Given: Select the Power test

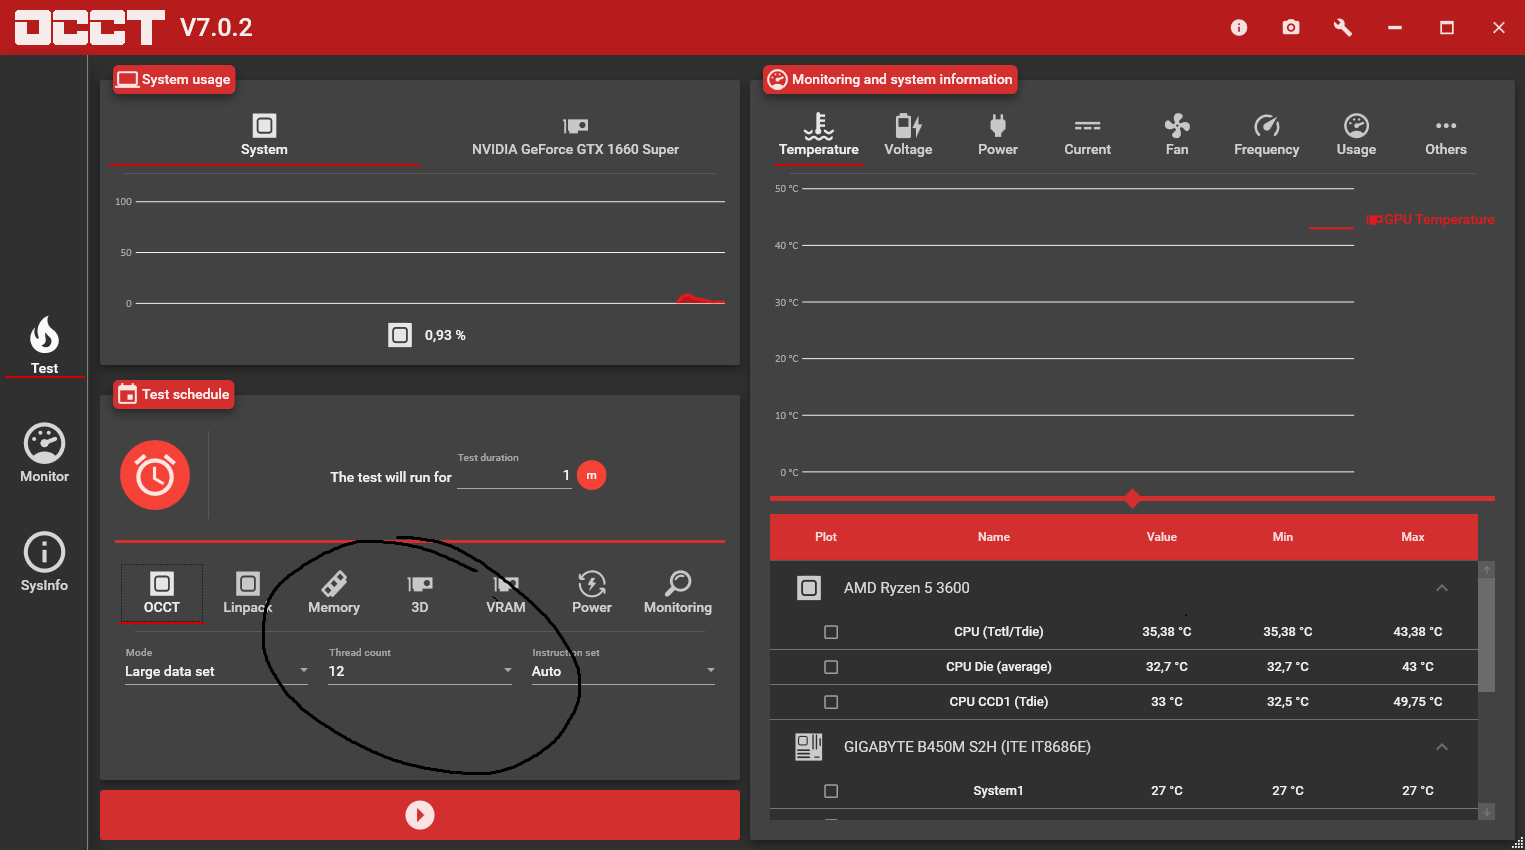Looking at the screenshot, I should (592, 593).
